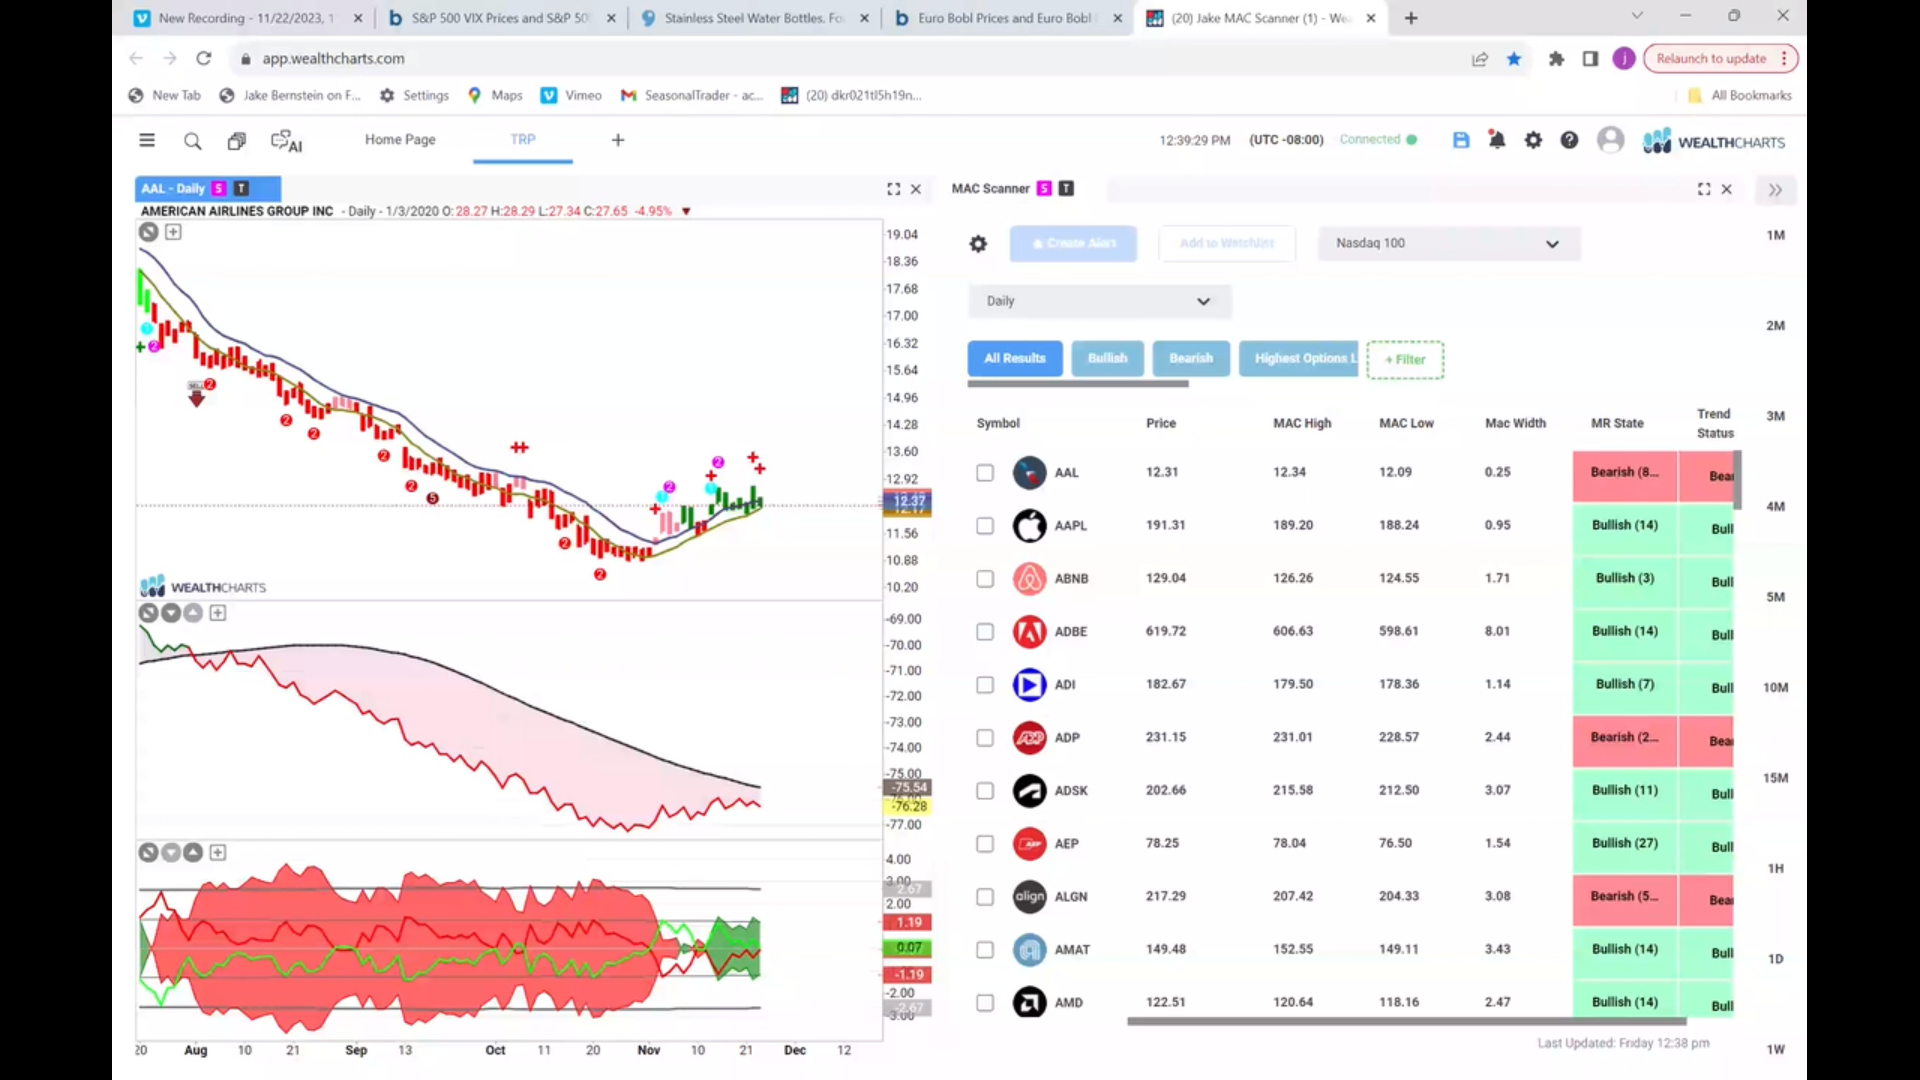Check the AEP row checkbox
This screenshot has height=1080, width=1920.
coord(985,844)
